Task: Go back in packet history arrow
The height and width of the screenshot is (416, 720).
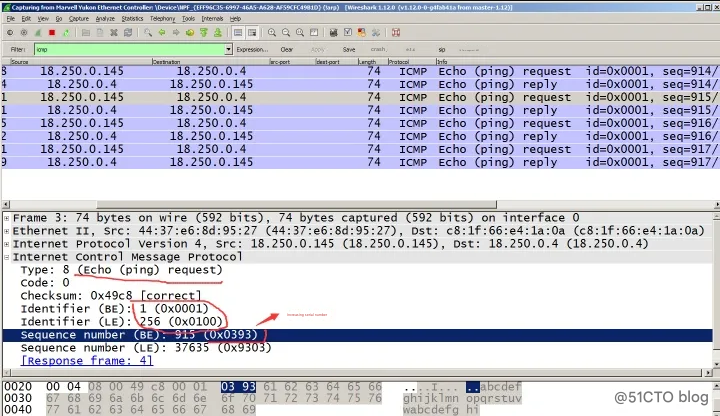Action: click(x=162, y=33)
